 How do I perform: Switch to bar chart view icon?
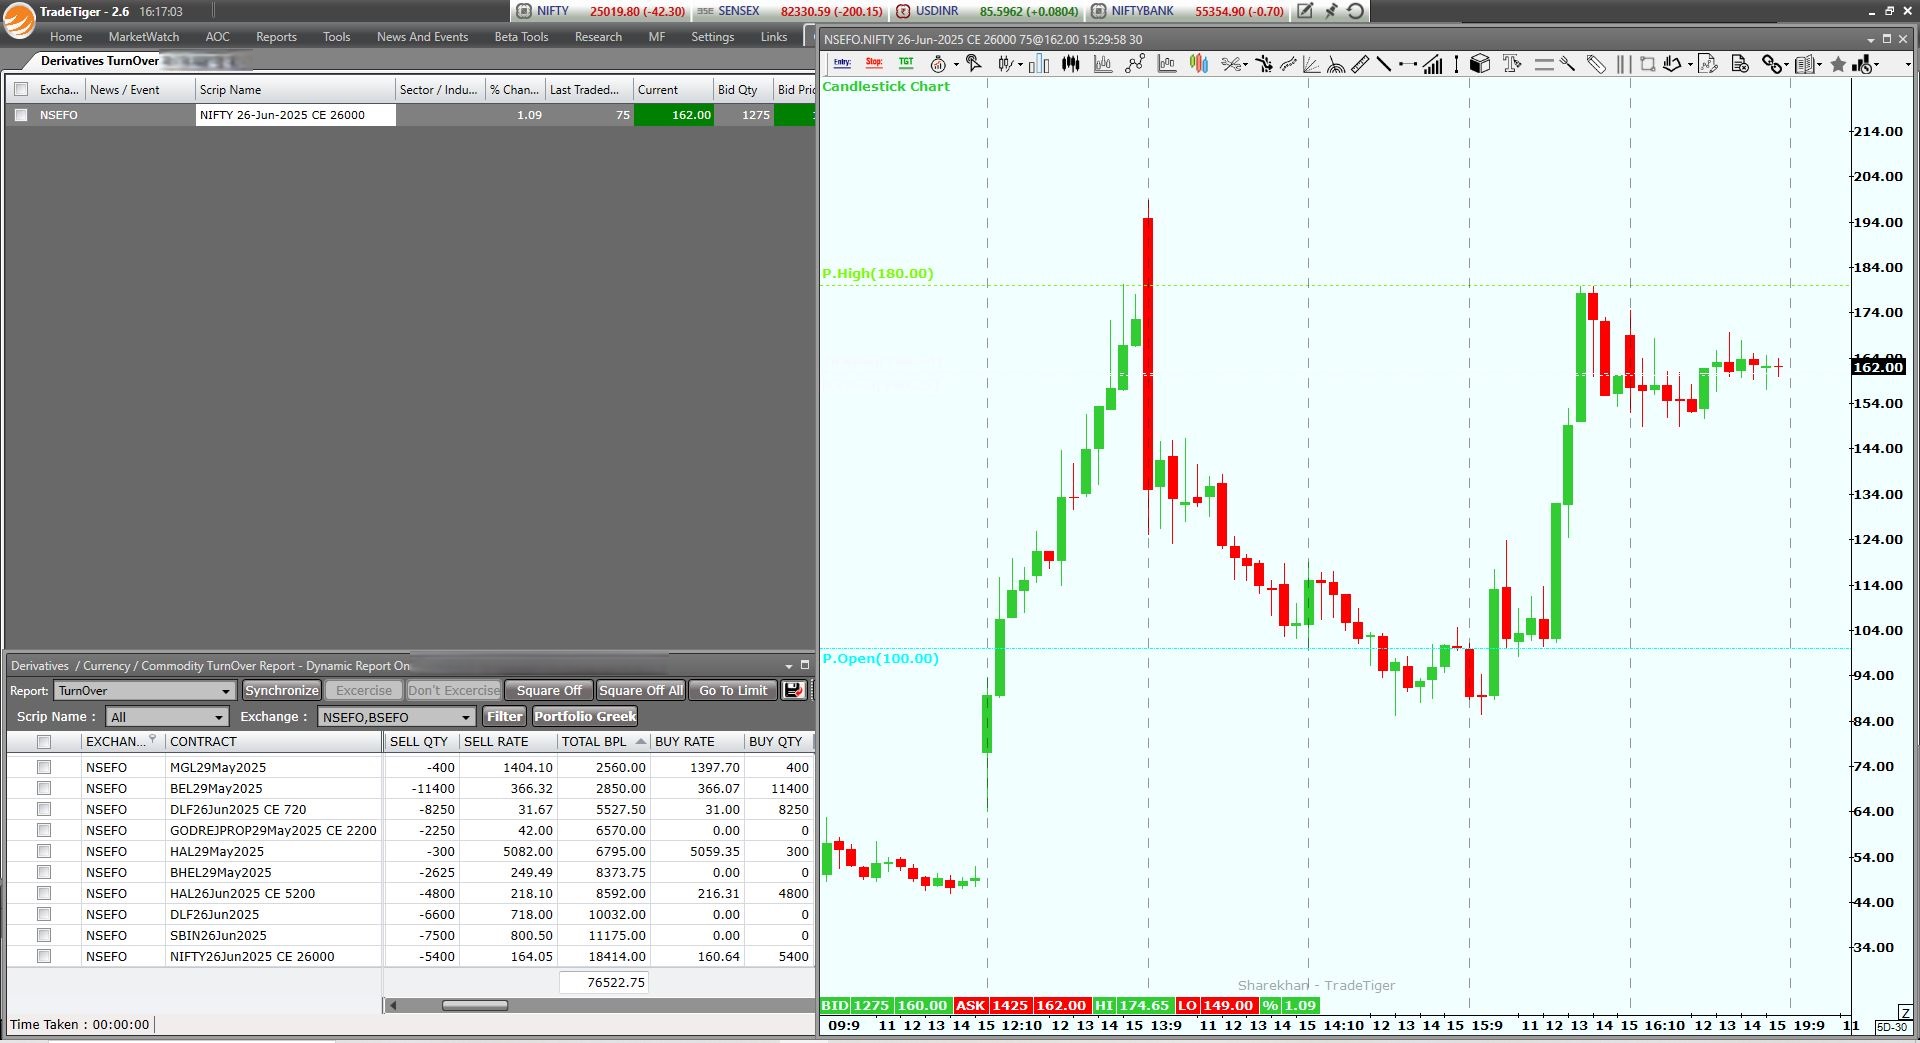(1039, 64)
